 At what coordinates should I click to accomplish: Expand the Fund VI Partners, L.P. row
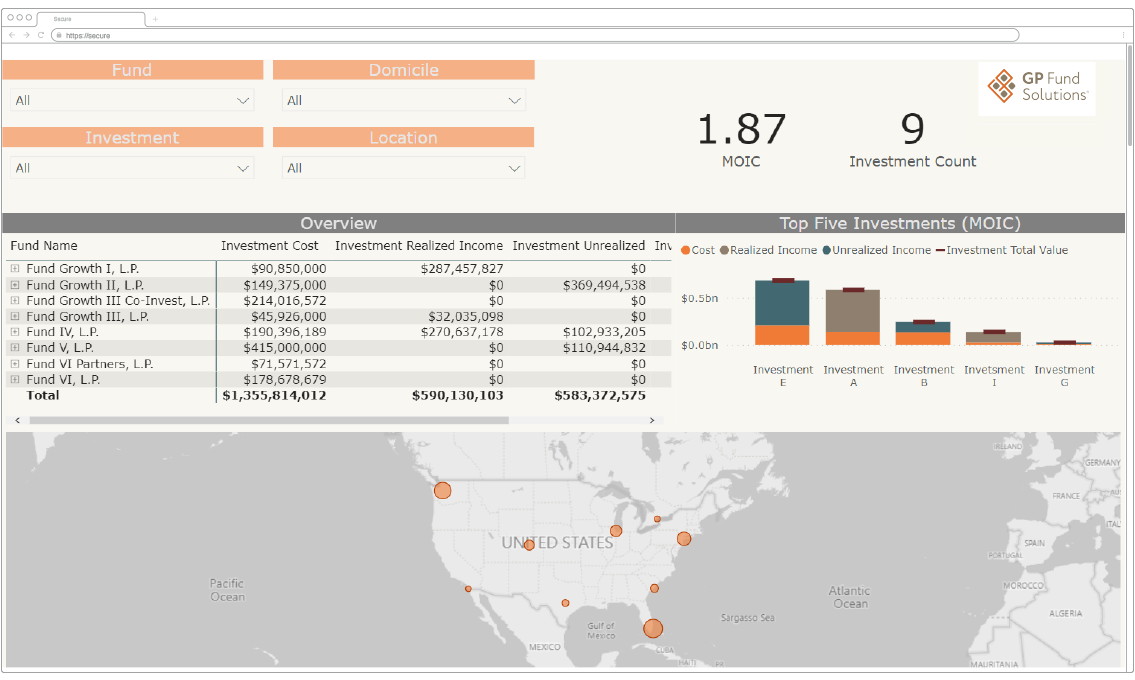14,364
